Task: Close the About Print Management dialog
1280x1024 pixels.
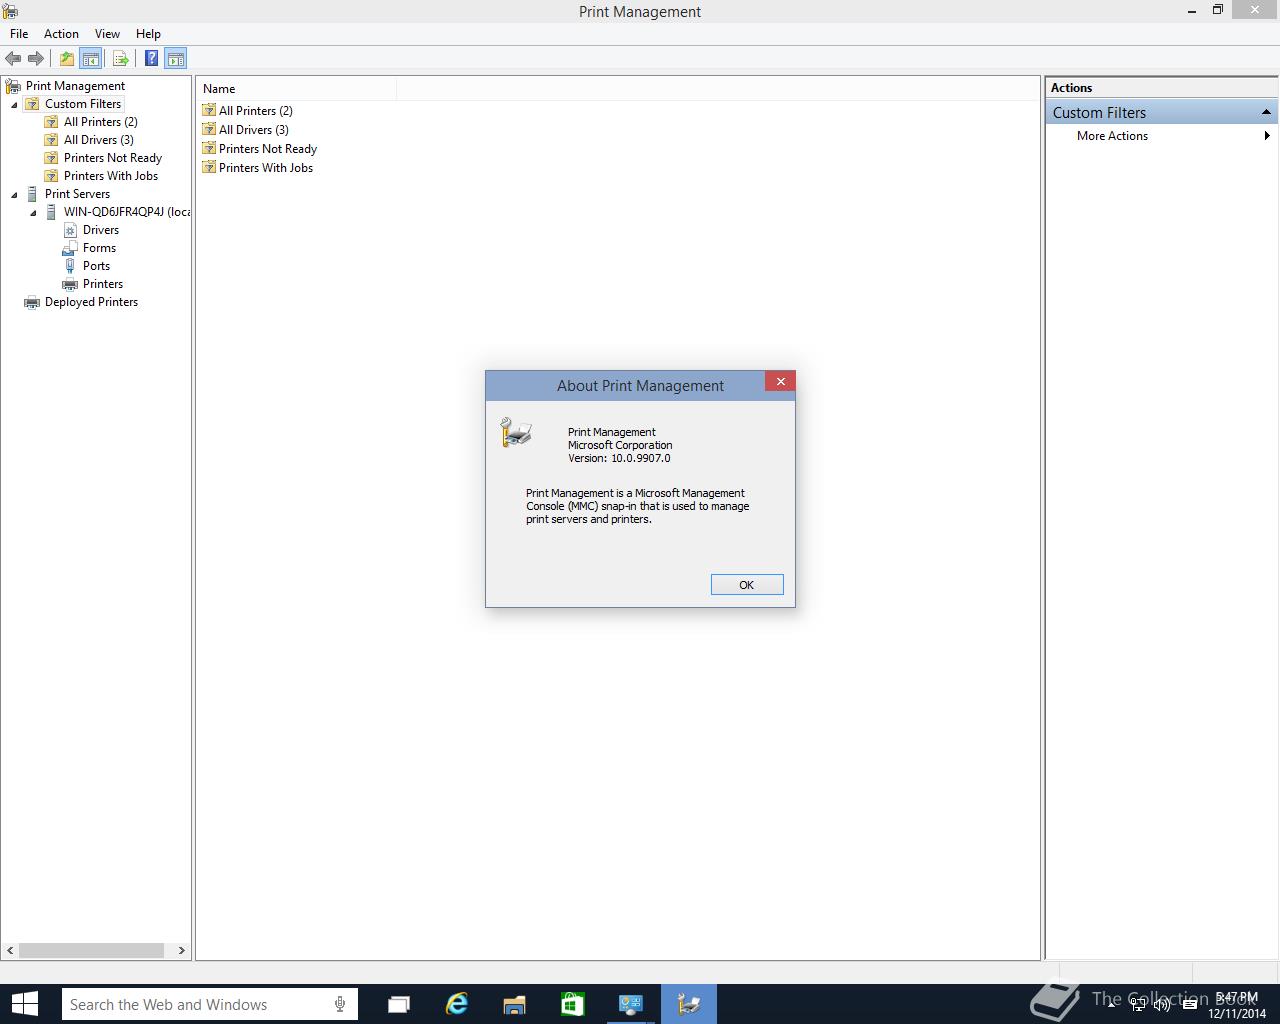Action: click(780, 381)
